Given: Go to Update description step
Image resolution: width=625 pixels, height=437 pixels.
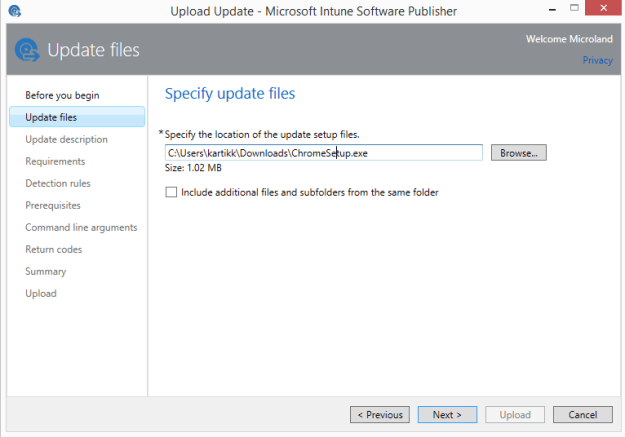Looking at the screenshot, I should coord(66,139).
